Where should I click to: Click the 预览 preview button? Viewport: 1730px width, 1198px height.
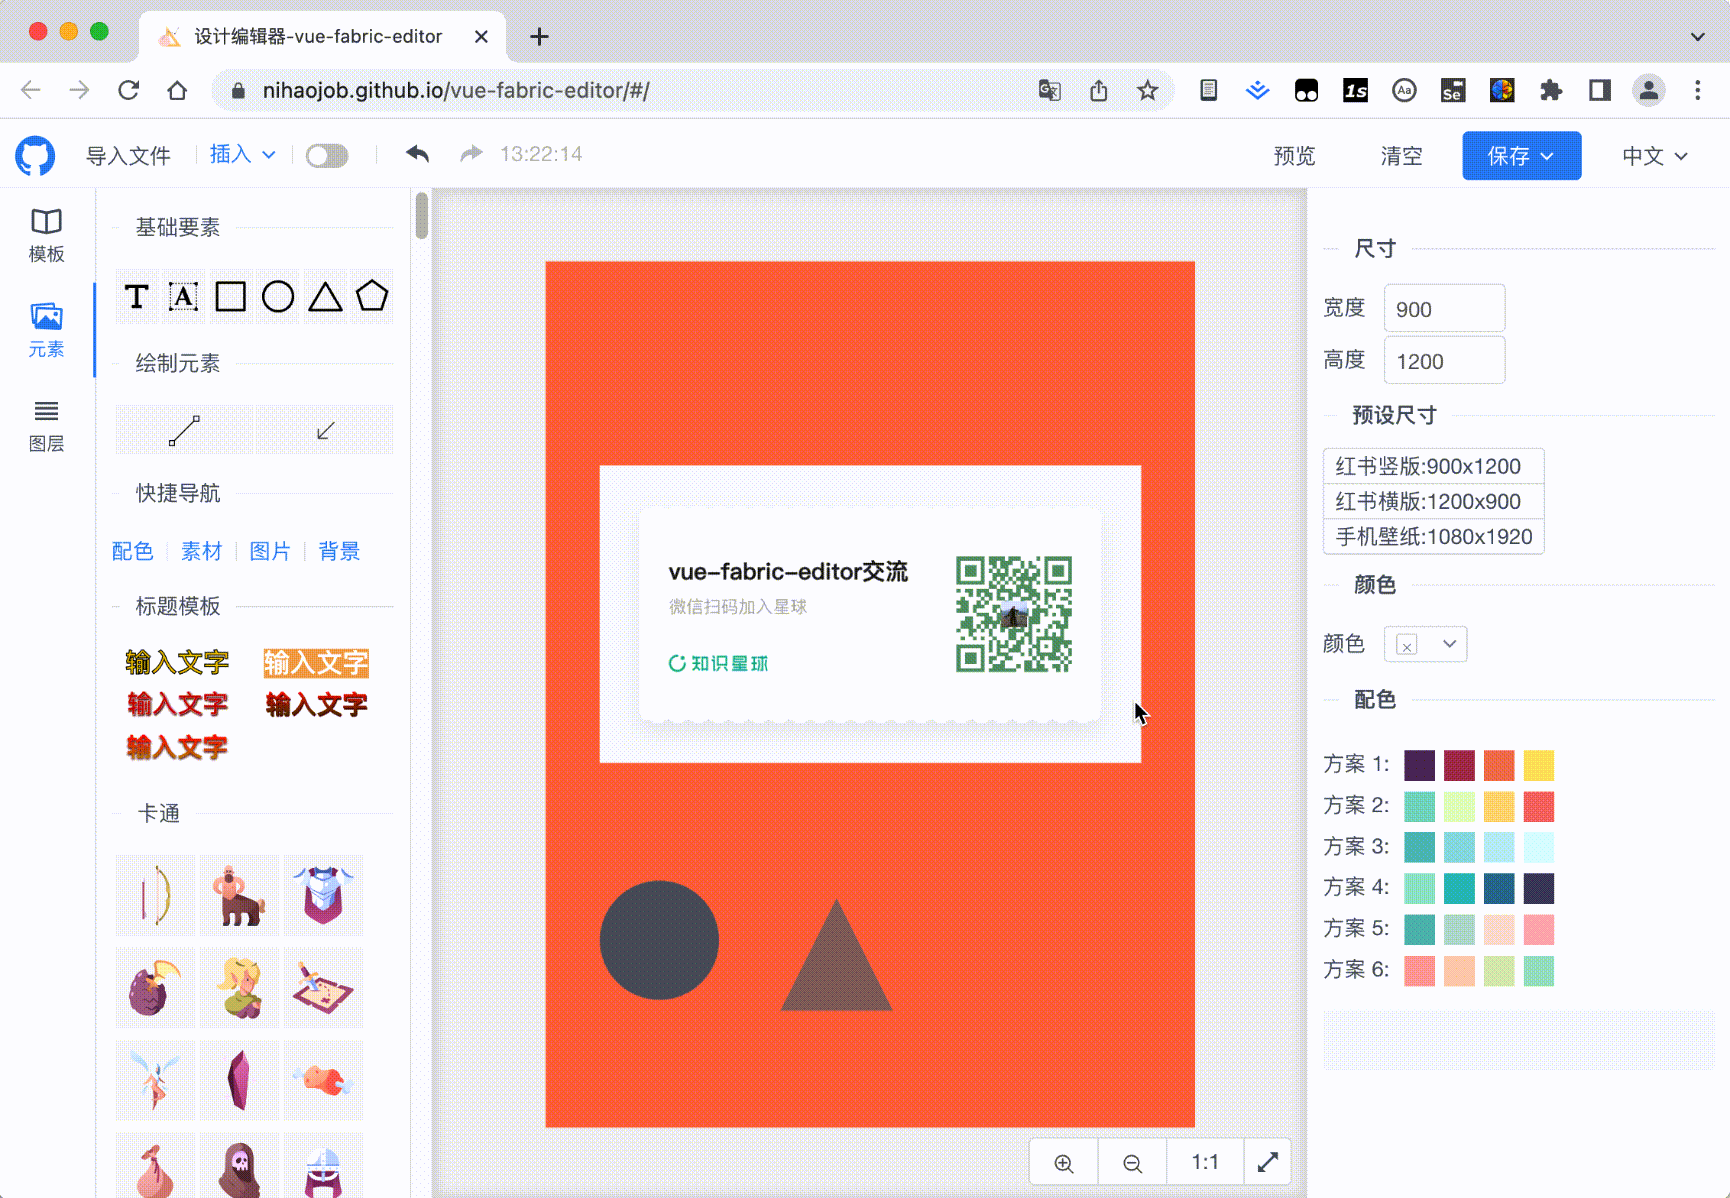(x=1294, y=155)
